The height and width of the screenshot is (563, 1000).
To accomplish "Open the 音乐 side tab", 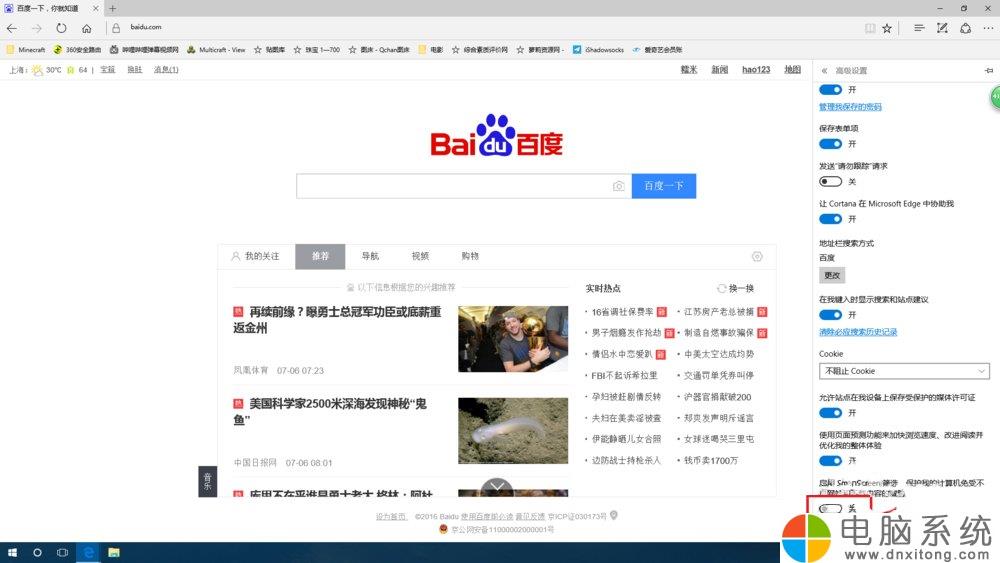I will [x=207, y=481].
